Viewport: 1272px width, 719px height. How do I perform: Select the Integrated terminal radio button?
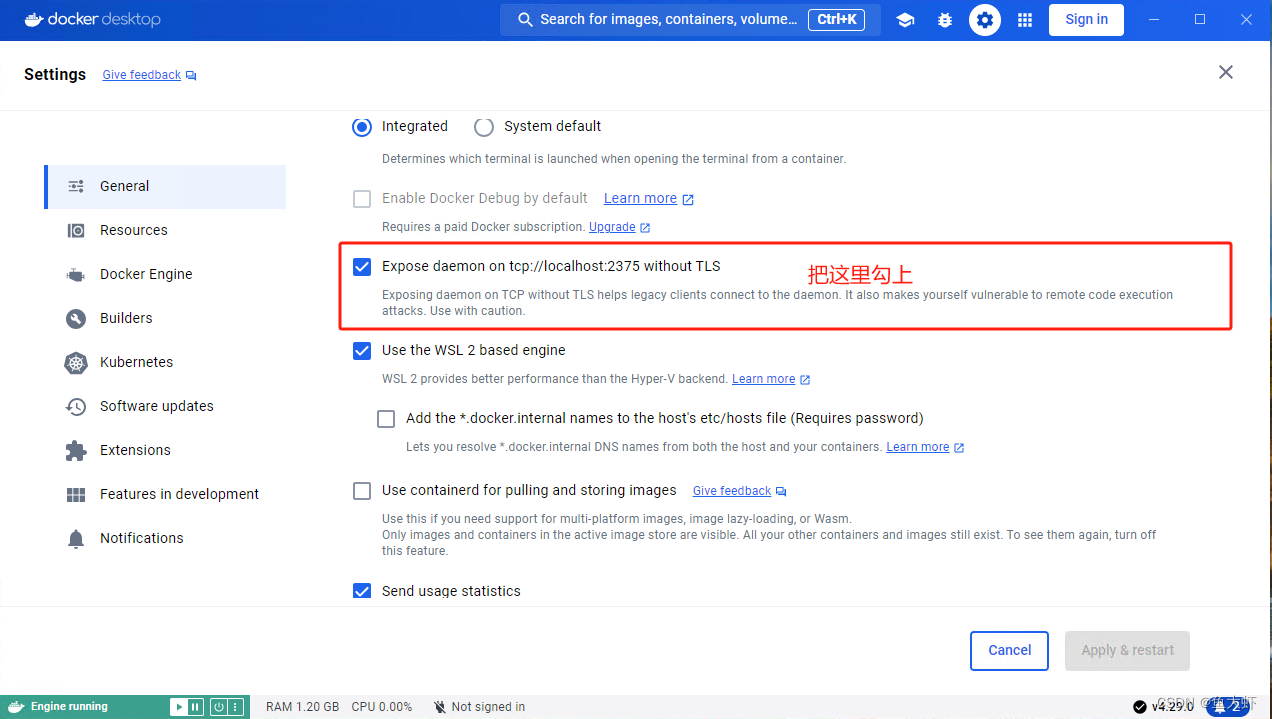(x=361, y=127)
